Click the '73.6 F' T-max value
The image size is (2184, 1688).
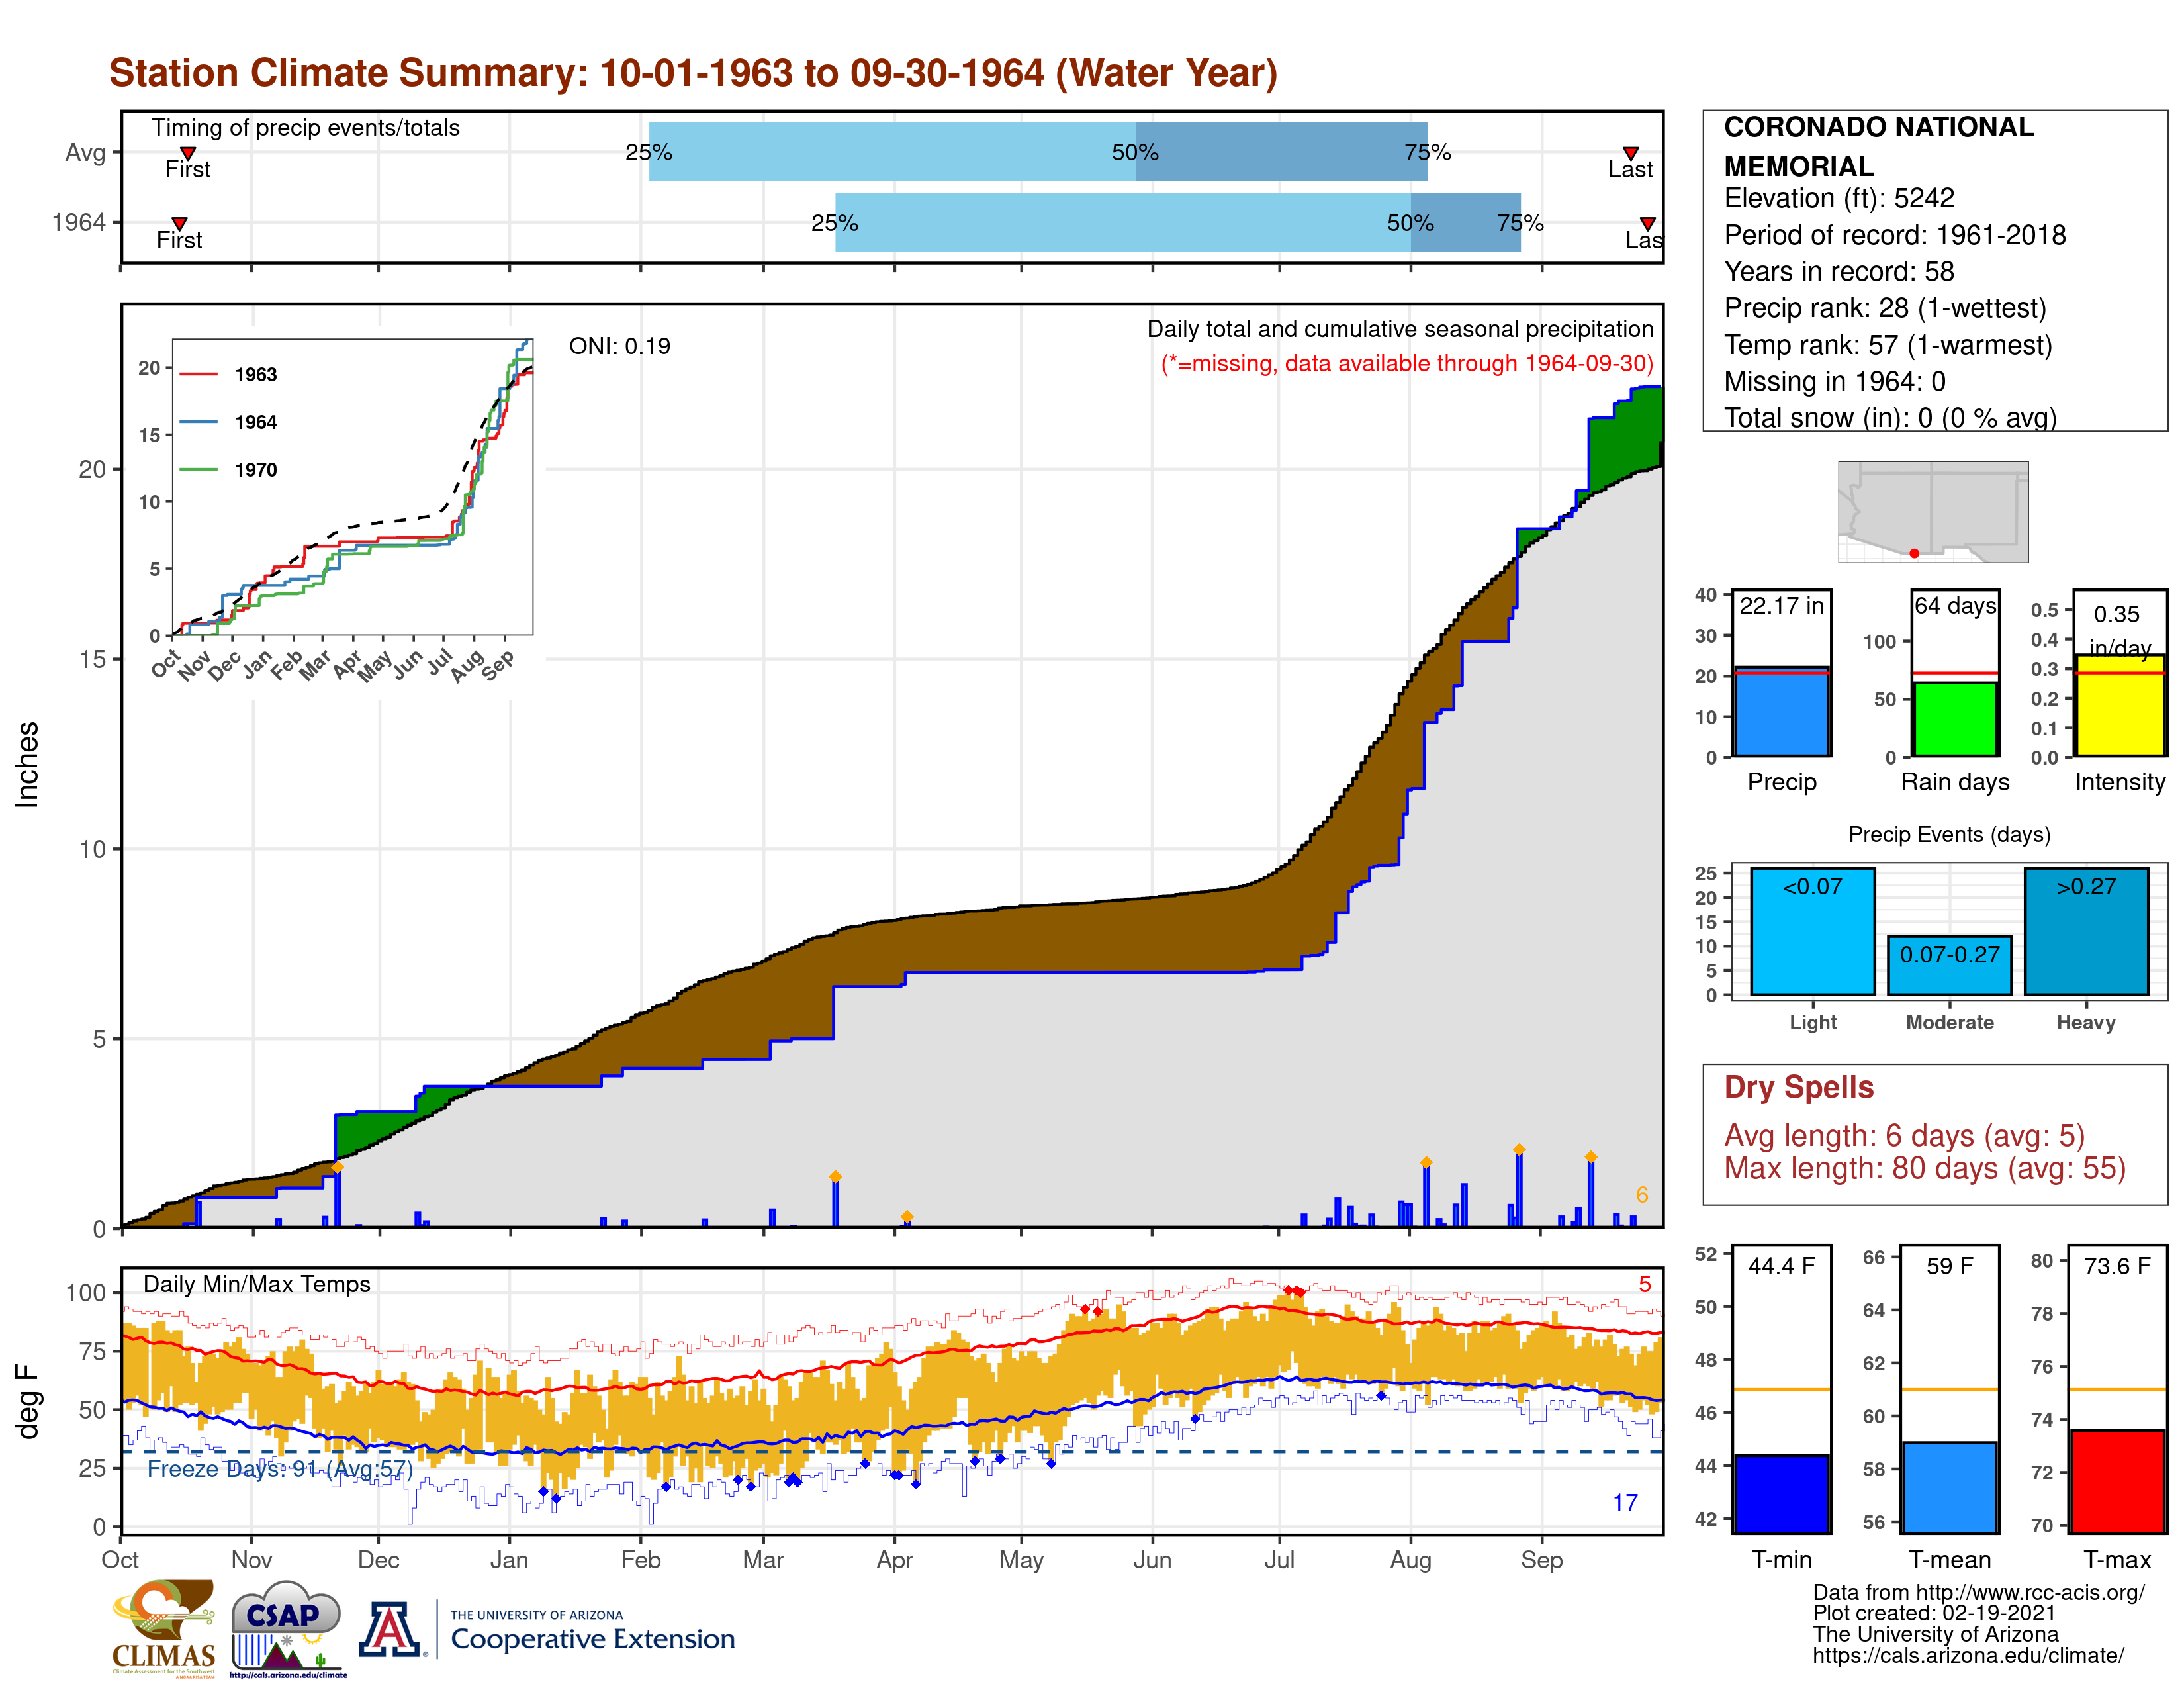point(2117,1266)
